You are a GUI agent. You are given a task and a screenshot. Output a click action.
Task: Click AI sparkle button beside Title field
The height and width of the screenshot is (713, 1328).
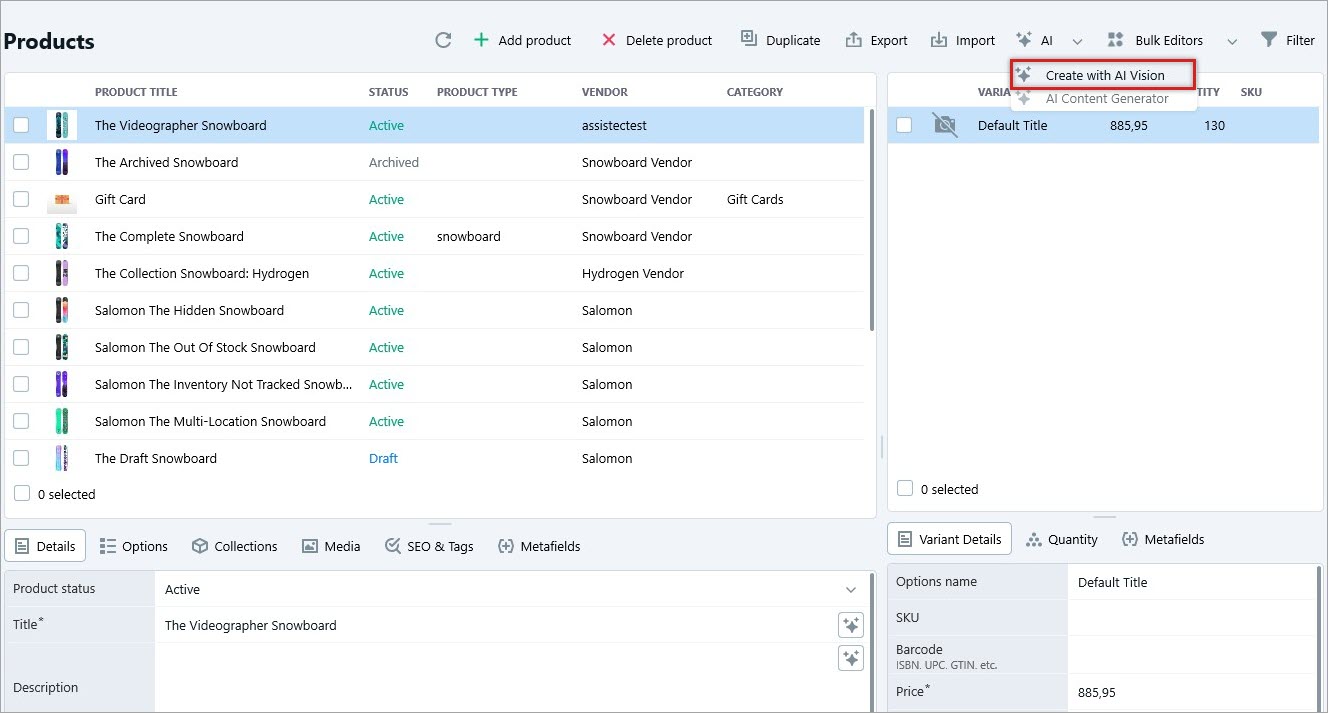(x=851, y=625)
